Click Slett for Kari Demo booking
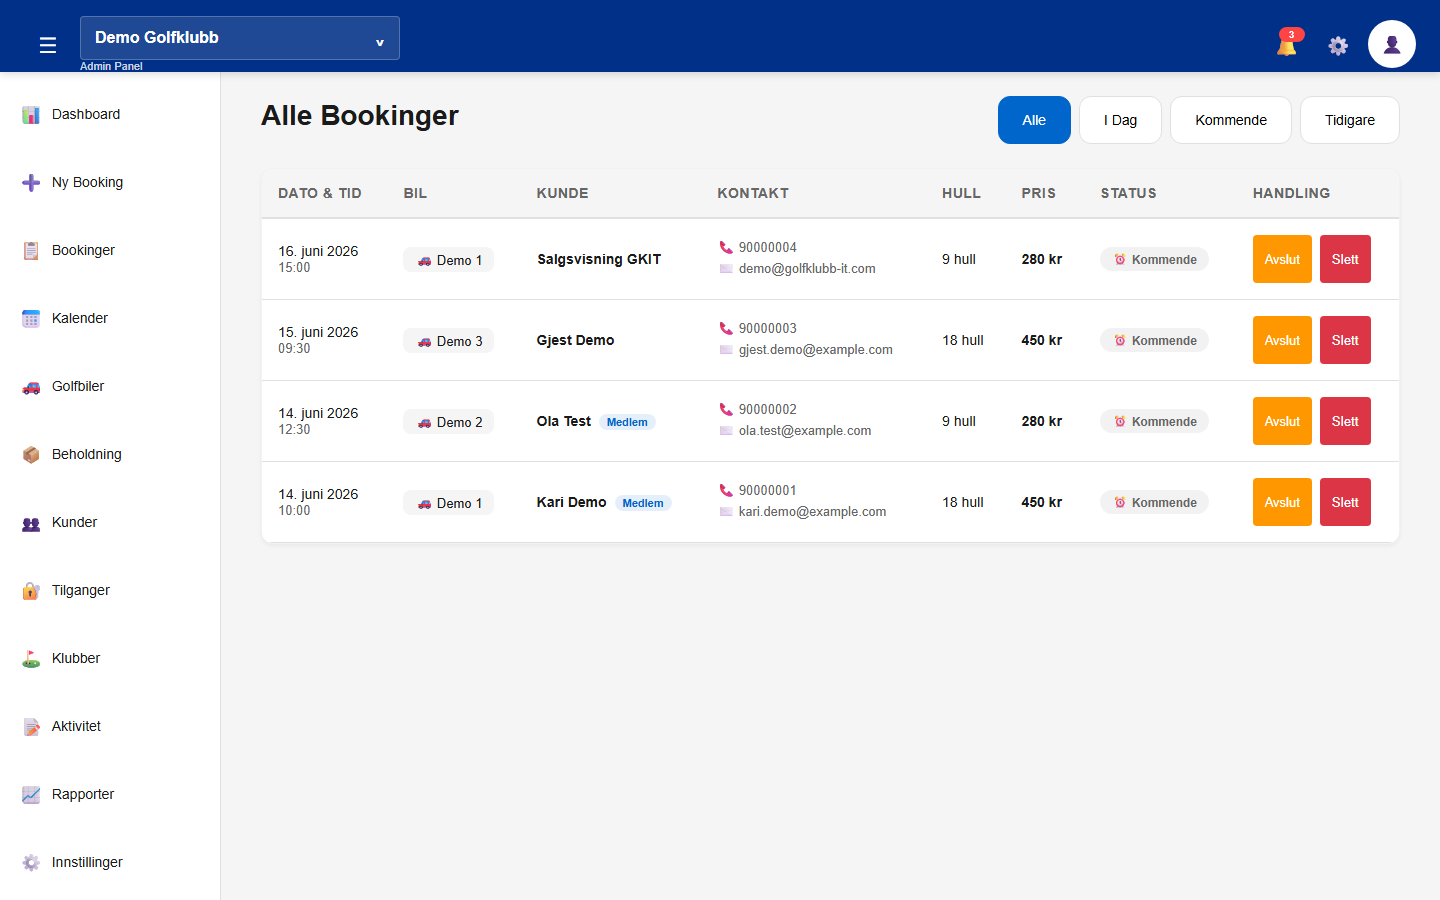 (x=1345, y=502)
